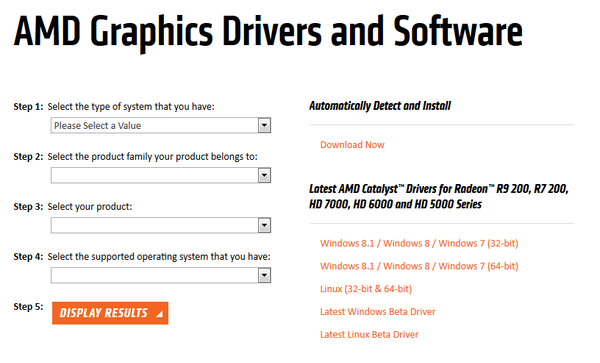
Task: Click the 'Latest AMD Catalyst Drivers' section heading
Action: (x=439, y=196)
